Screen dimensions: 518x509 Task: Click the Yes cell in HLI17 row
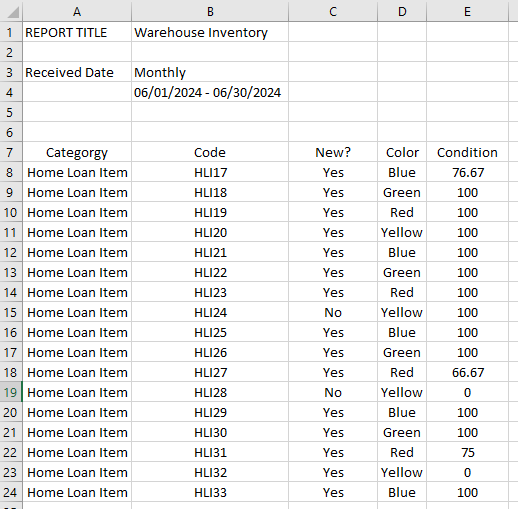333,172
